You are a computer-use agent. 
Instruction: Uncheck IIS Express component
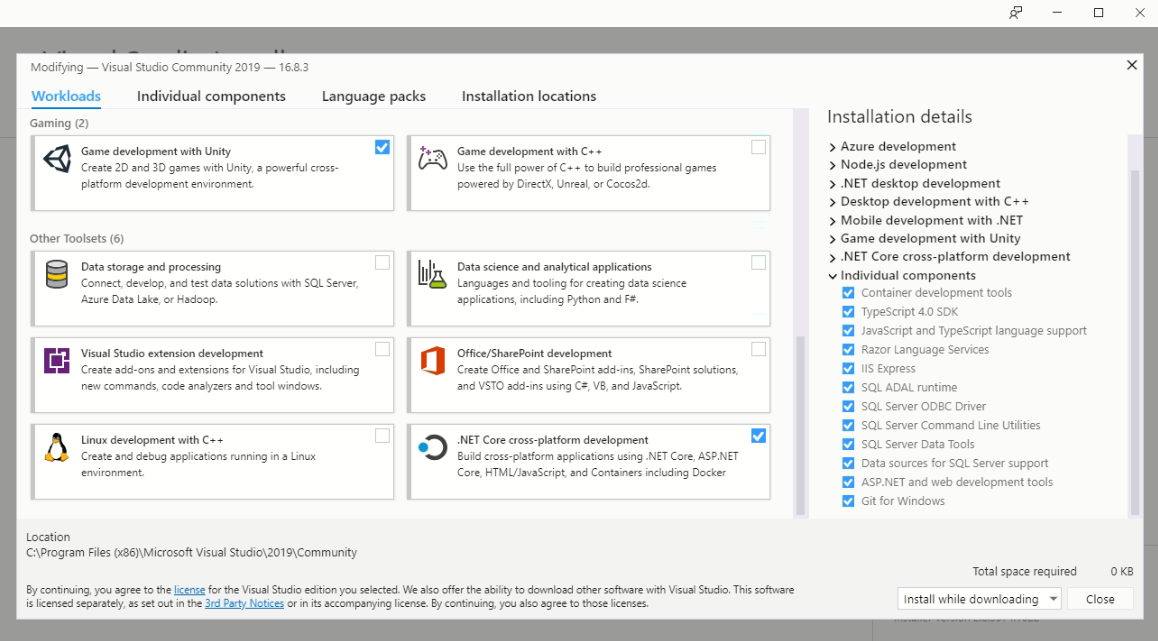pyautogui.click(x=848, y=369)
